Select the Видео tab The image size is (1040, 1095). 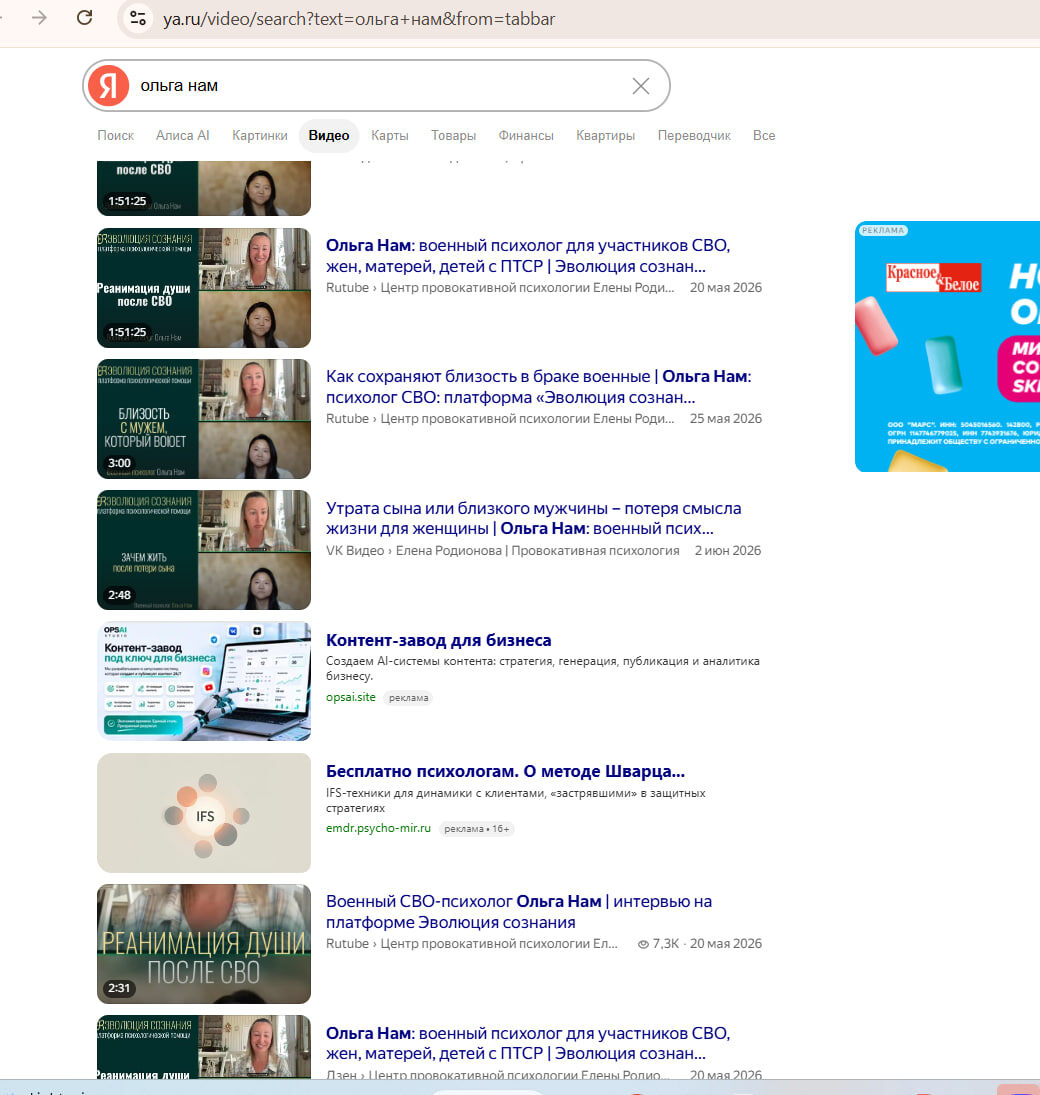329,135
